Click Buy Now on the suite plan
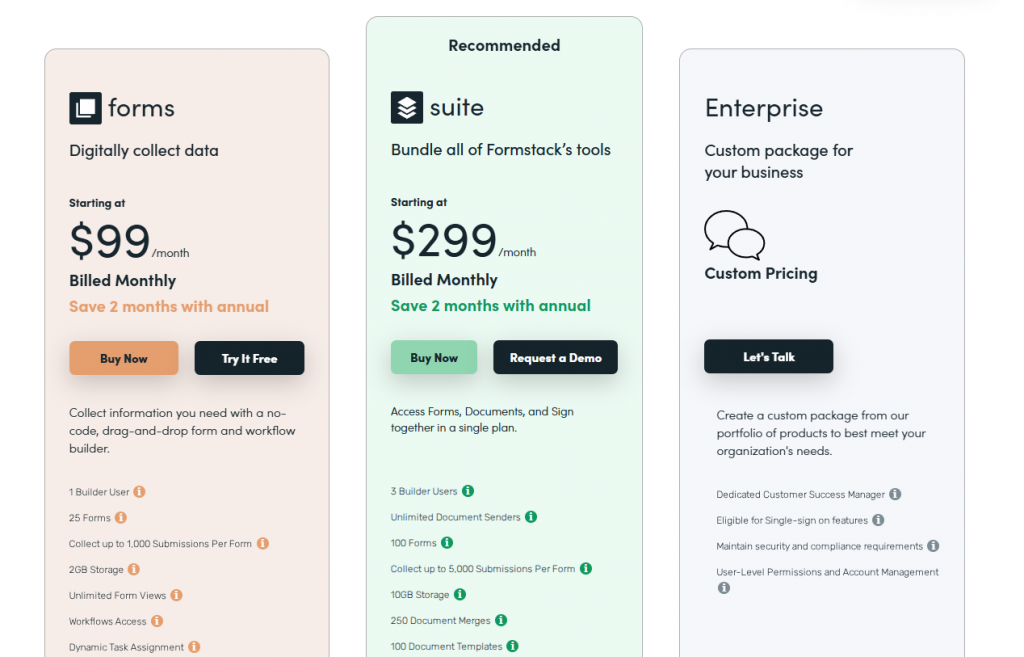The height and width of the screenshot is (657, 1024). (x=434, y=357)
